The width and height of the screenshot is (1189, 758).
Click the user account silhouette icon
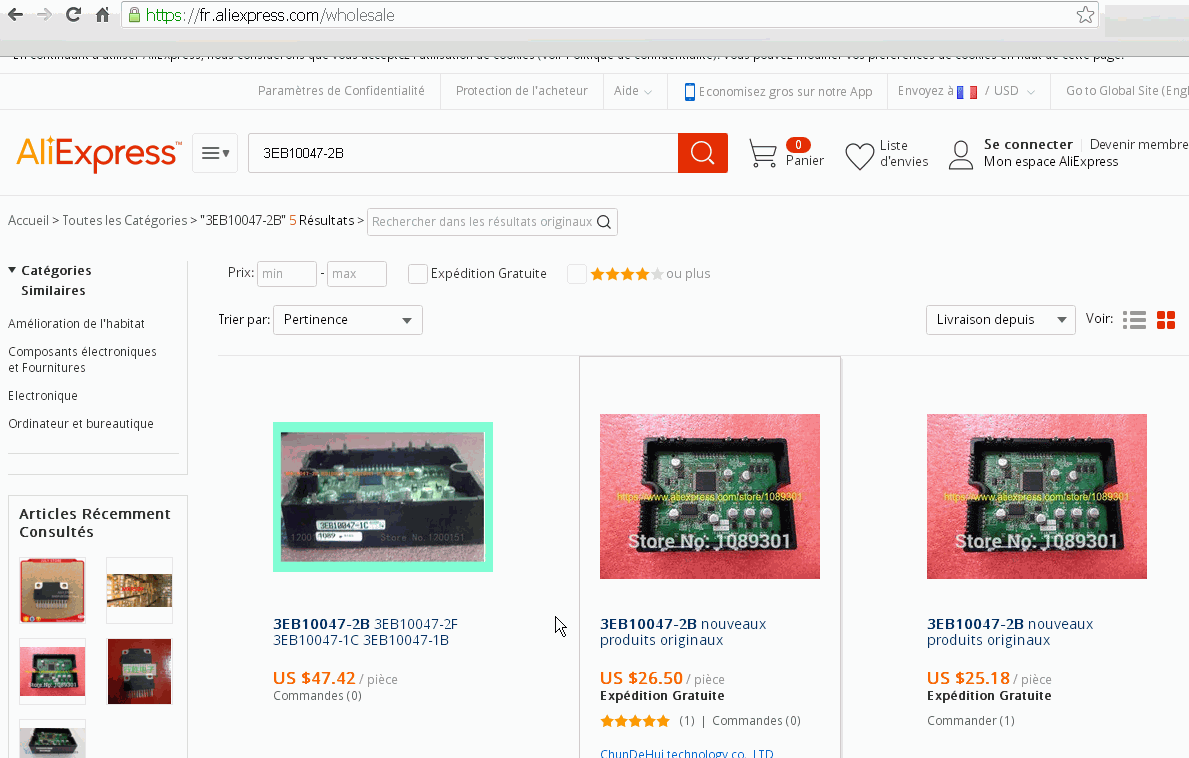(x=961, y=155)
